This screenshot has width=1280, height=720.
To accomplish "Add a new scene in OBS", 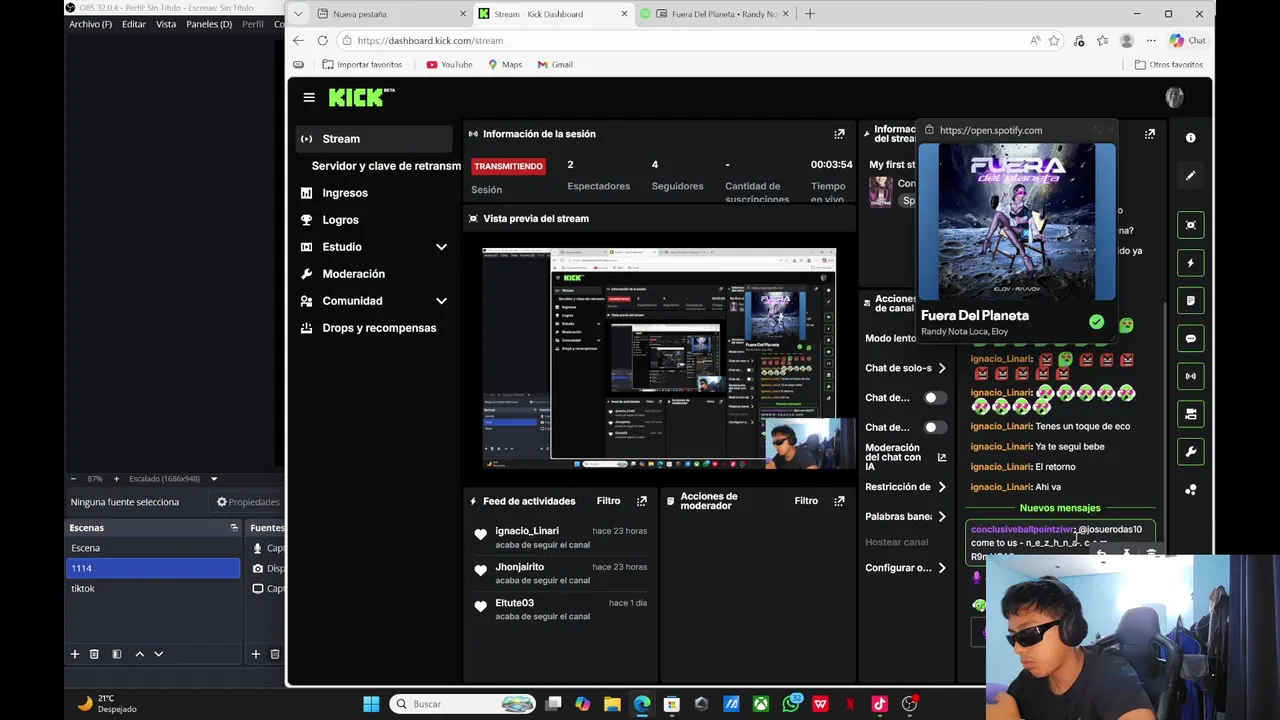I will [x=74, y=654].
